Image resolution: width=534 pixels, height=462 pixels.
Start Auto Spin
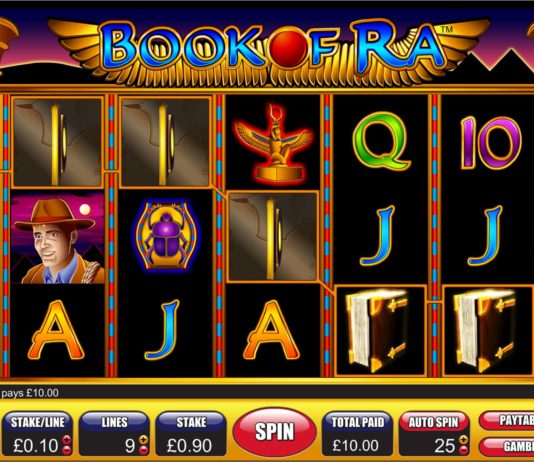[x=434, y=422]
